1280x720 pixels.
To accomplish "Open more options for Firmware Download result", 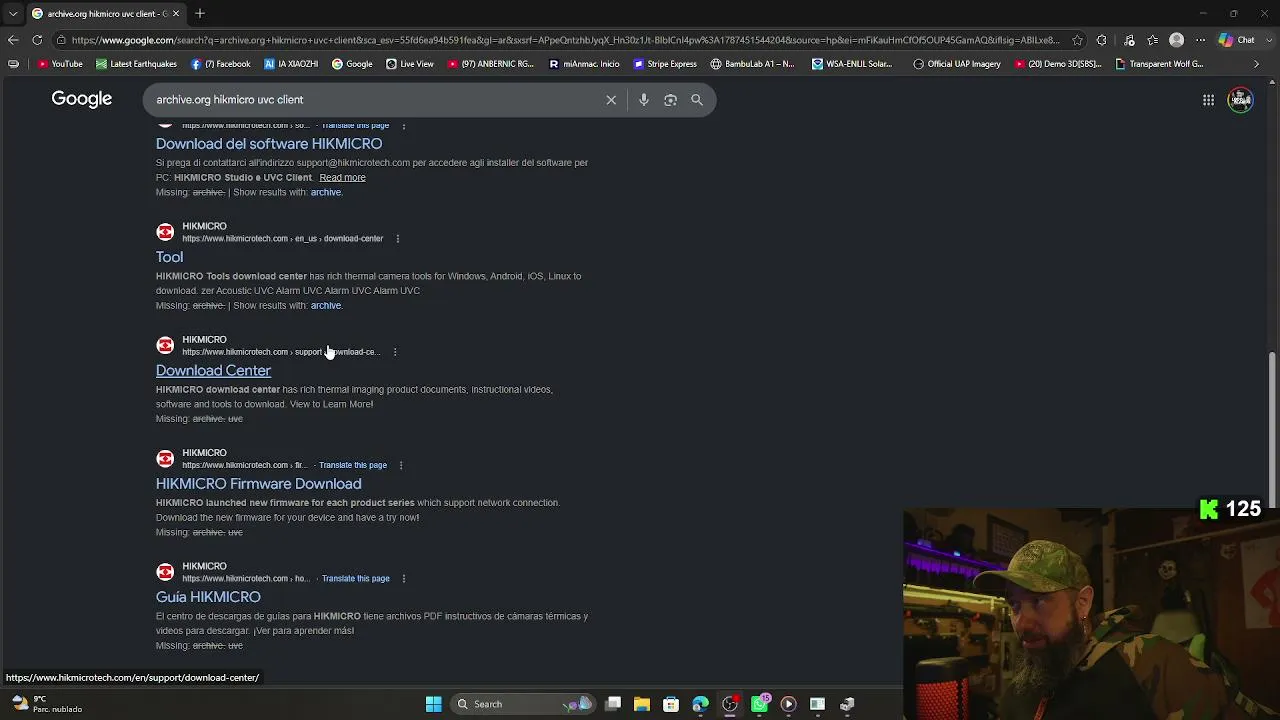I will (401, 465).
